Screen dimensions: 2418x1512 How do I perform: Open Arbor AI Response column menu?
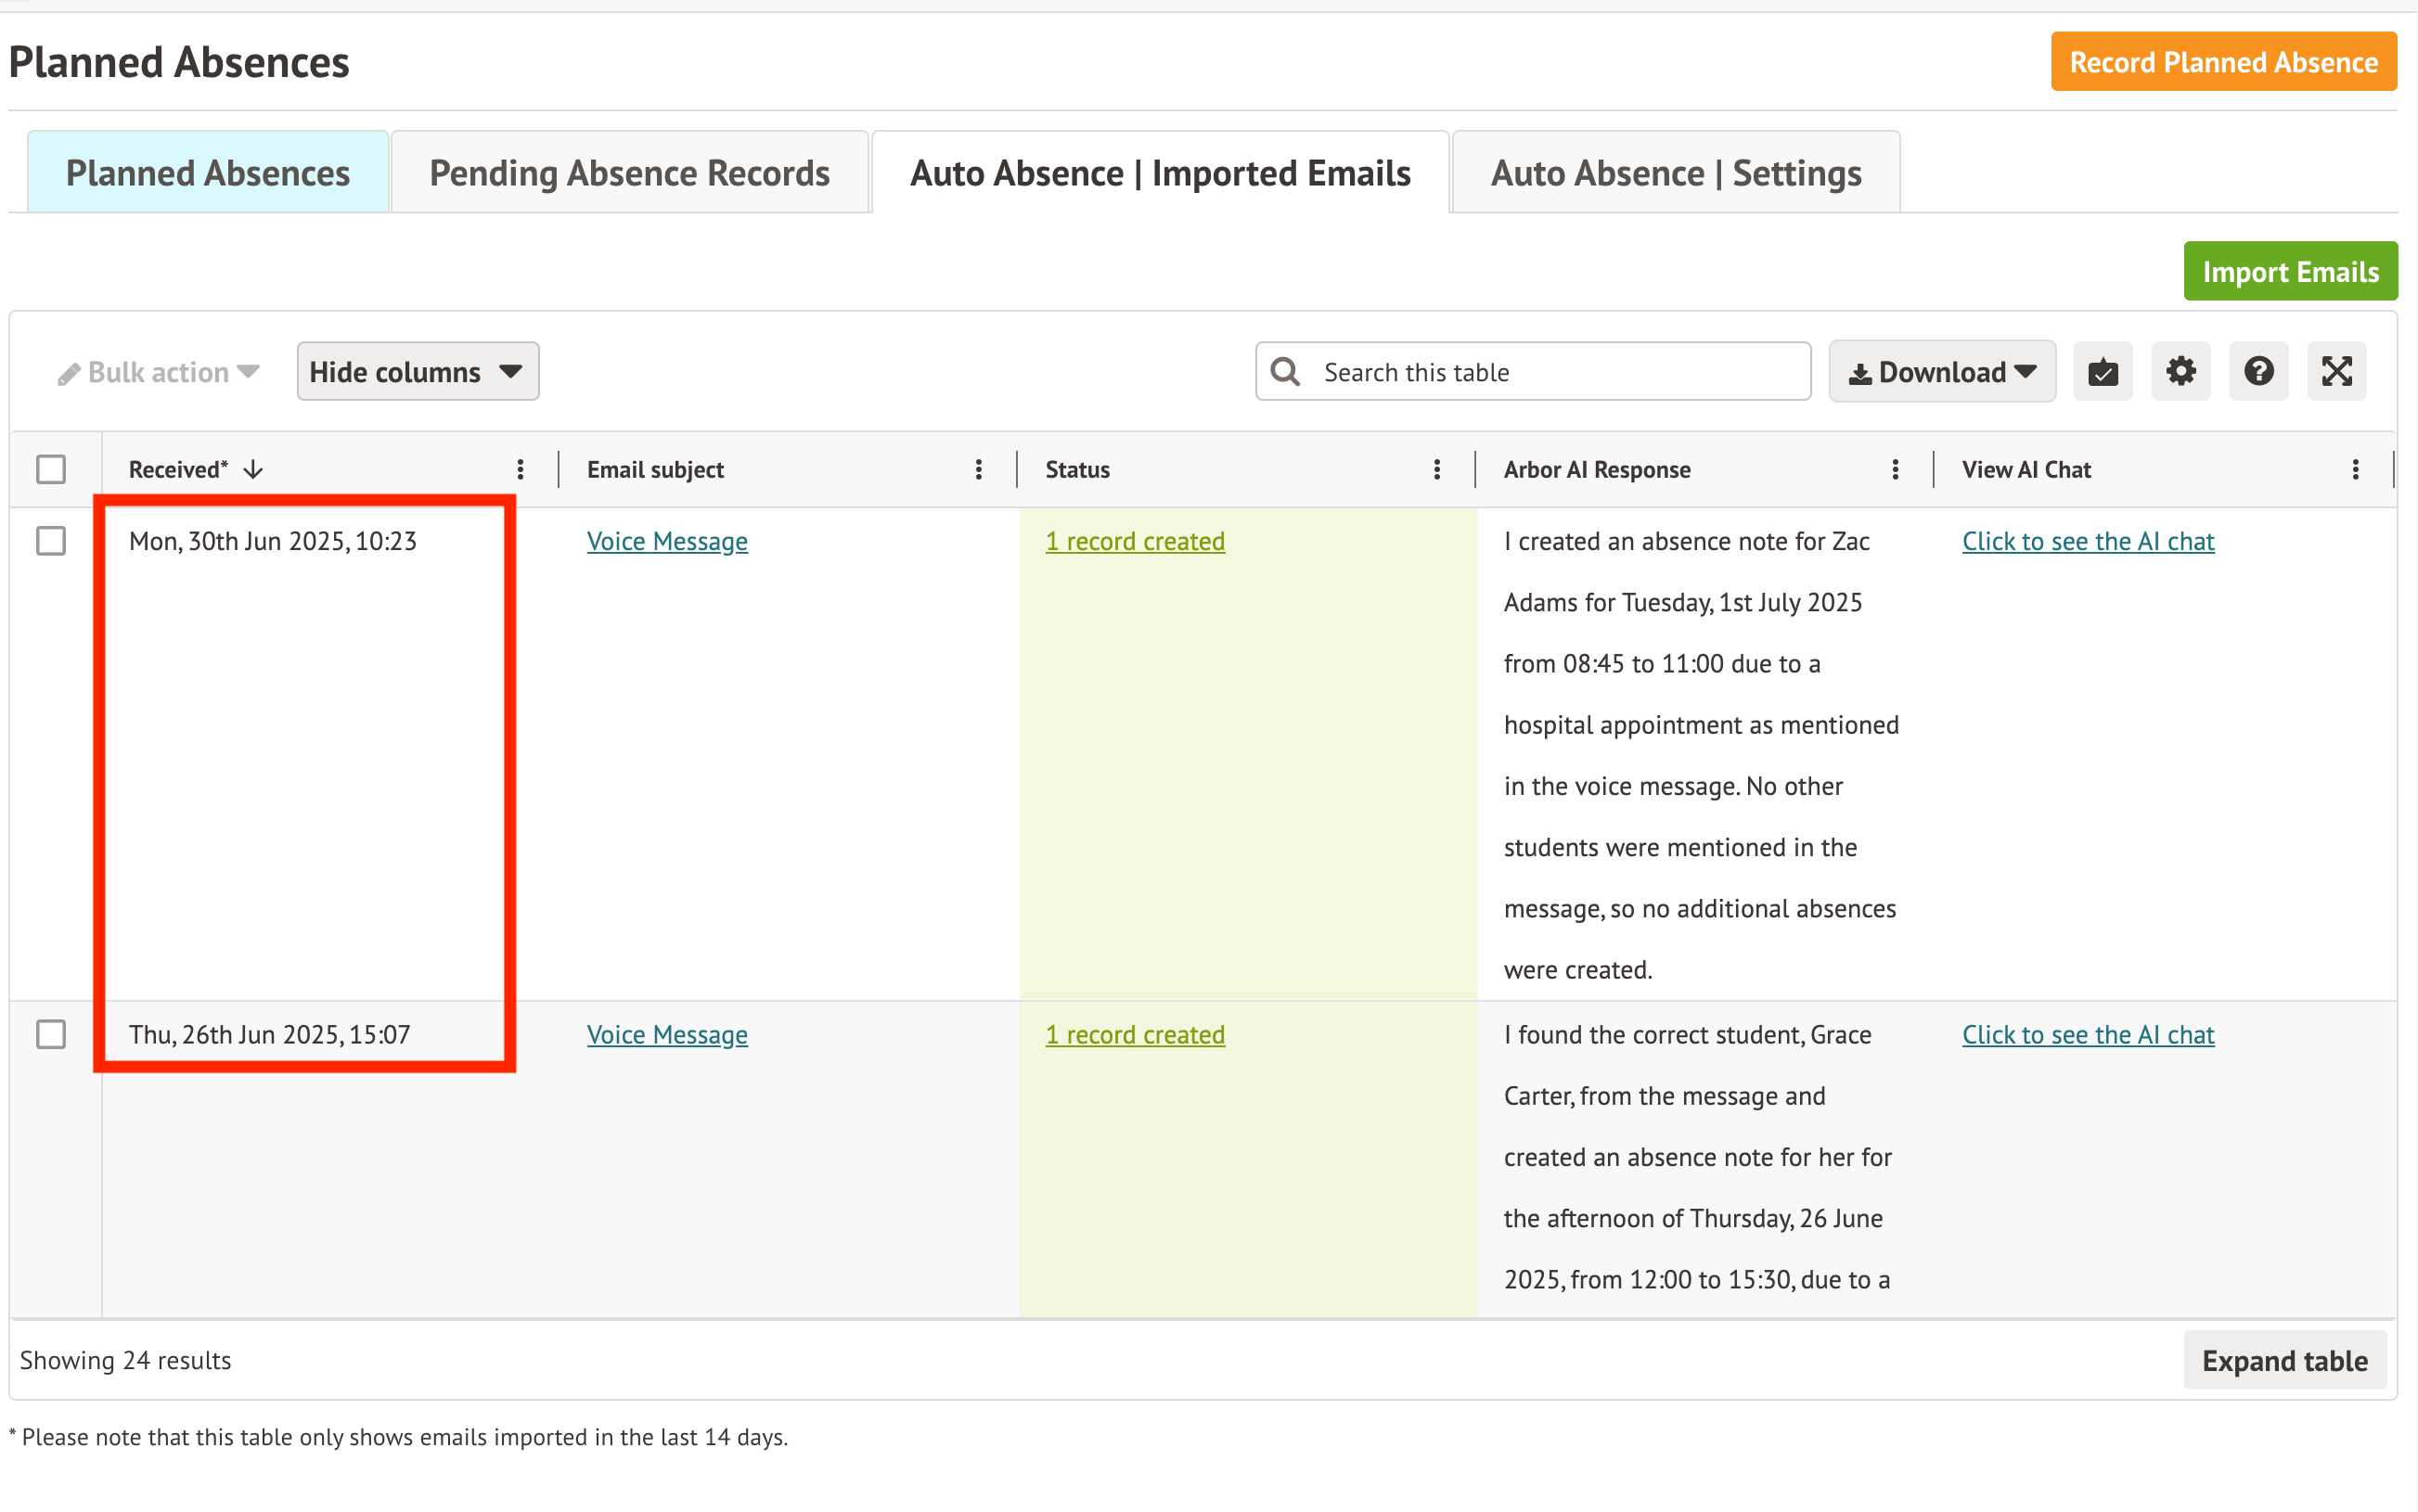pyautogui.click(x=1895, y=470)
